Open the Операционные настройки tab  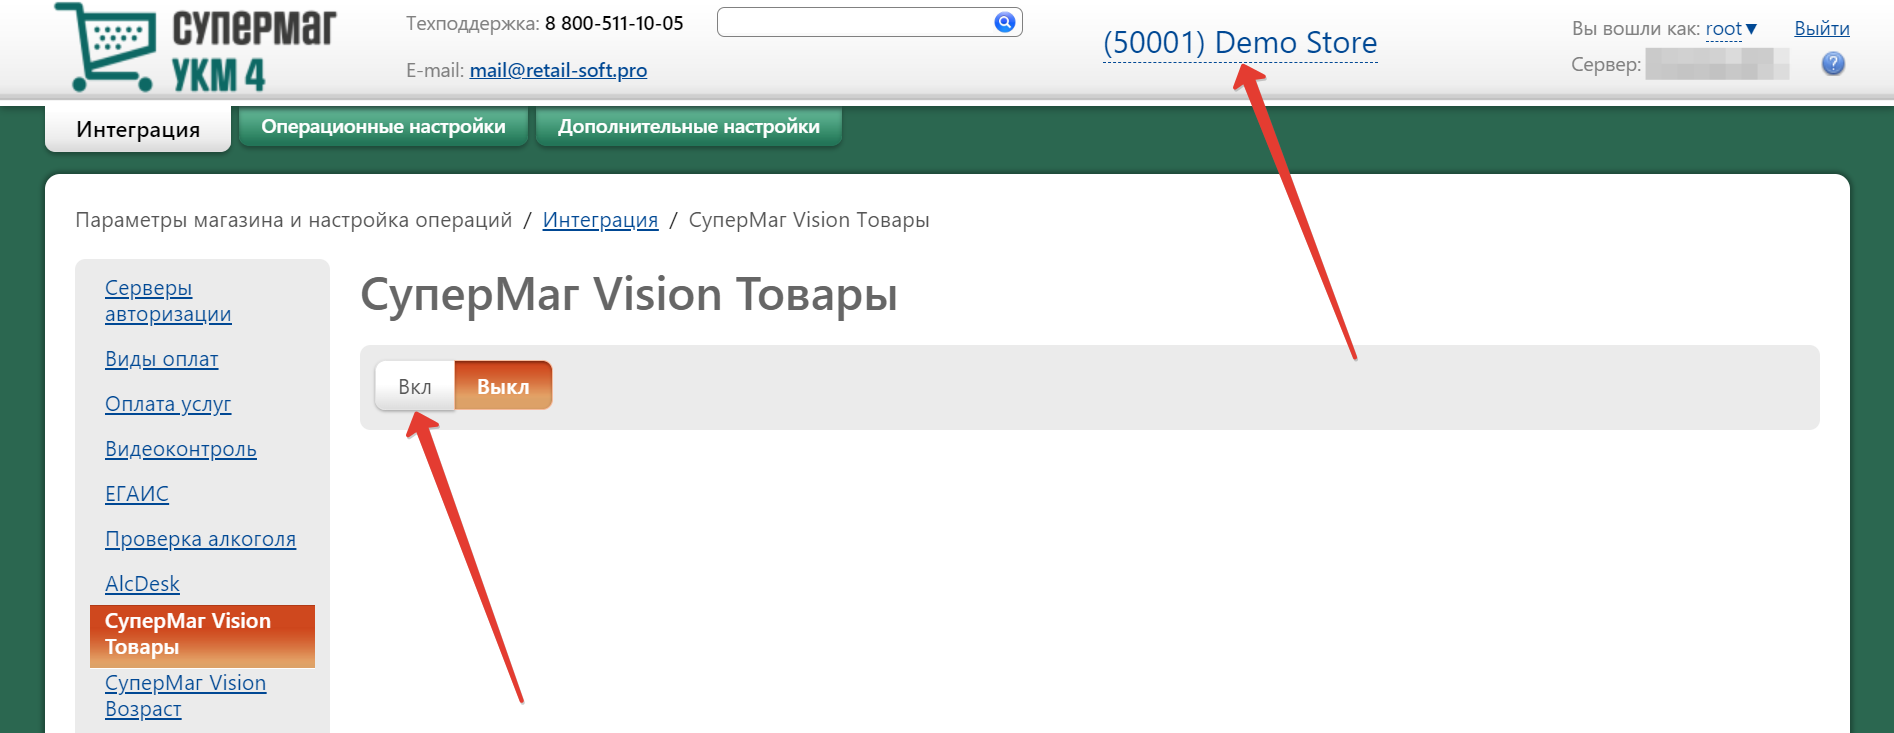coord(383,127)
